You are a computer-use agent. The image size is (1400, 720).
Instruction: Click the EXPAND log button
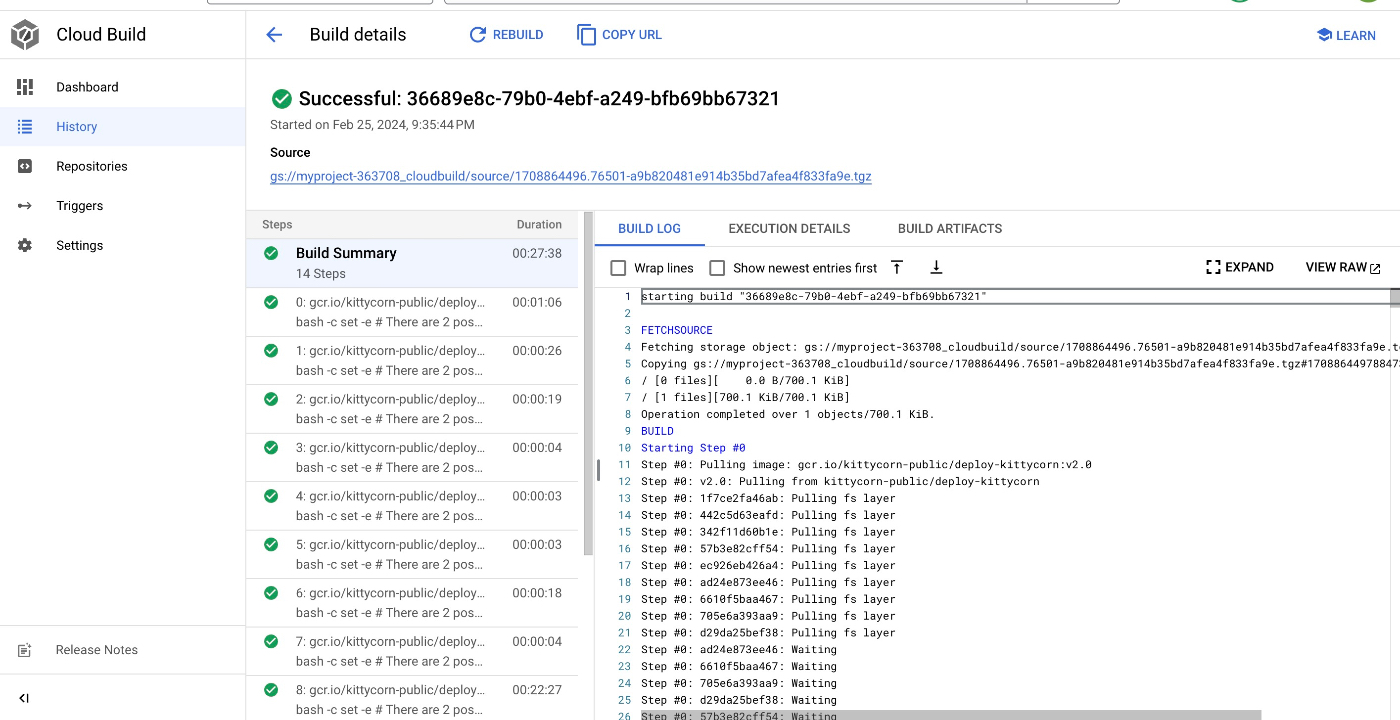(x=1240, y=267)
